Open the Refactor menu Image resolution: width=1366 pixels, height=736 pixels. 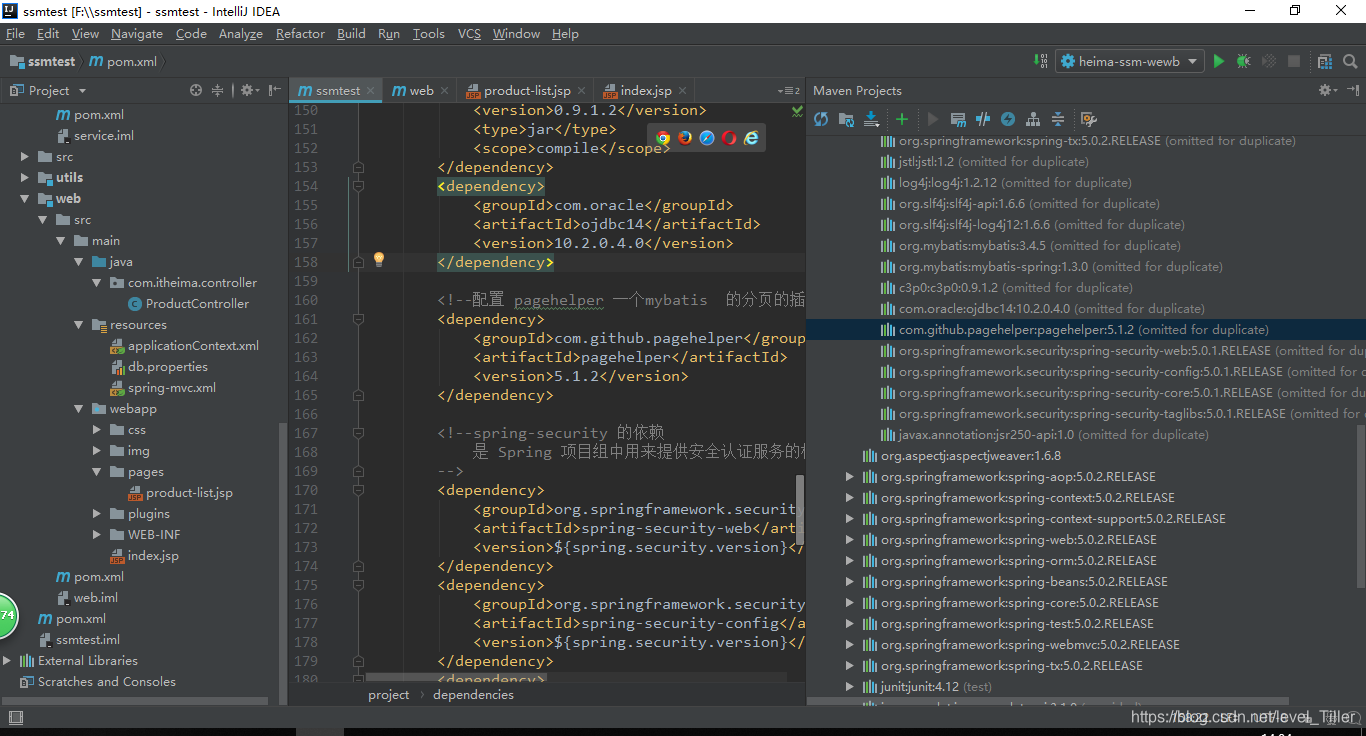click(300, 33)
